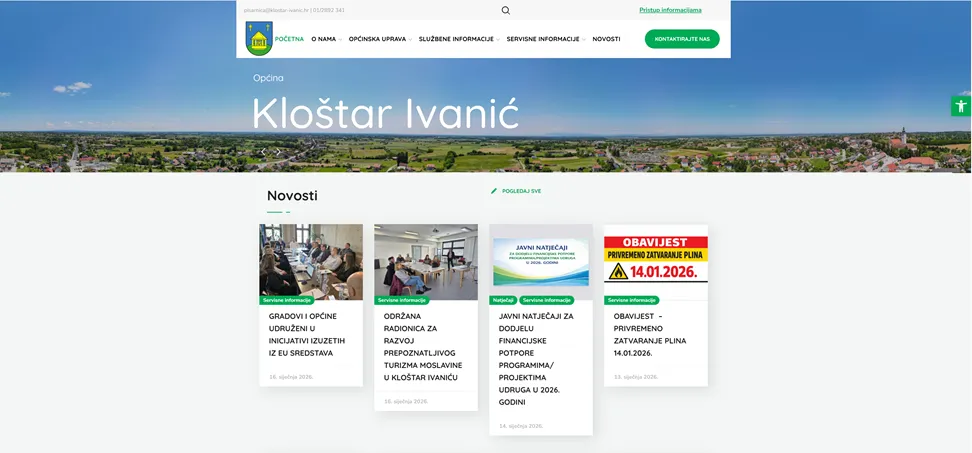972x453 pixels.
Task: Click pencil icon beside Pogledaj sve
Action: click(494, 191)
